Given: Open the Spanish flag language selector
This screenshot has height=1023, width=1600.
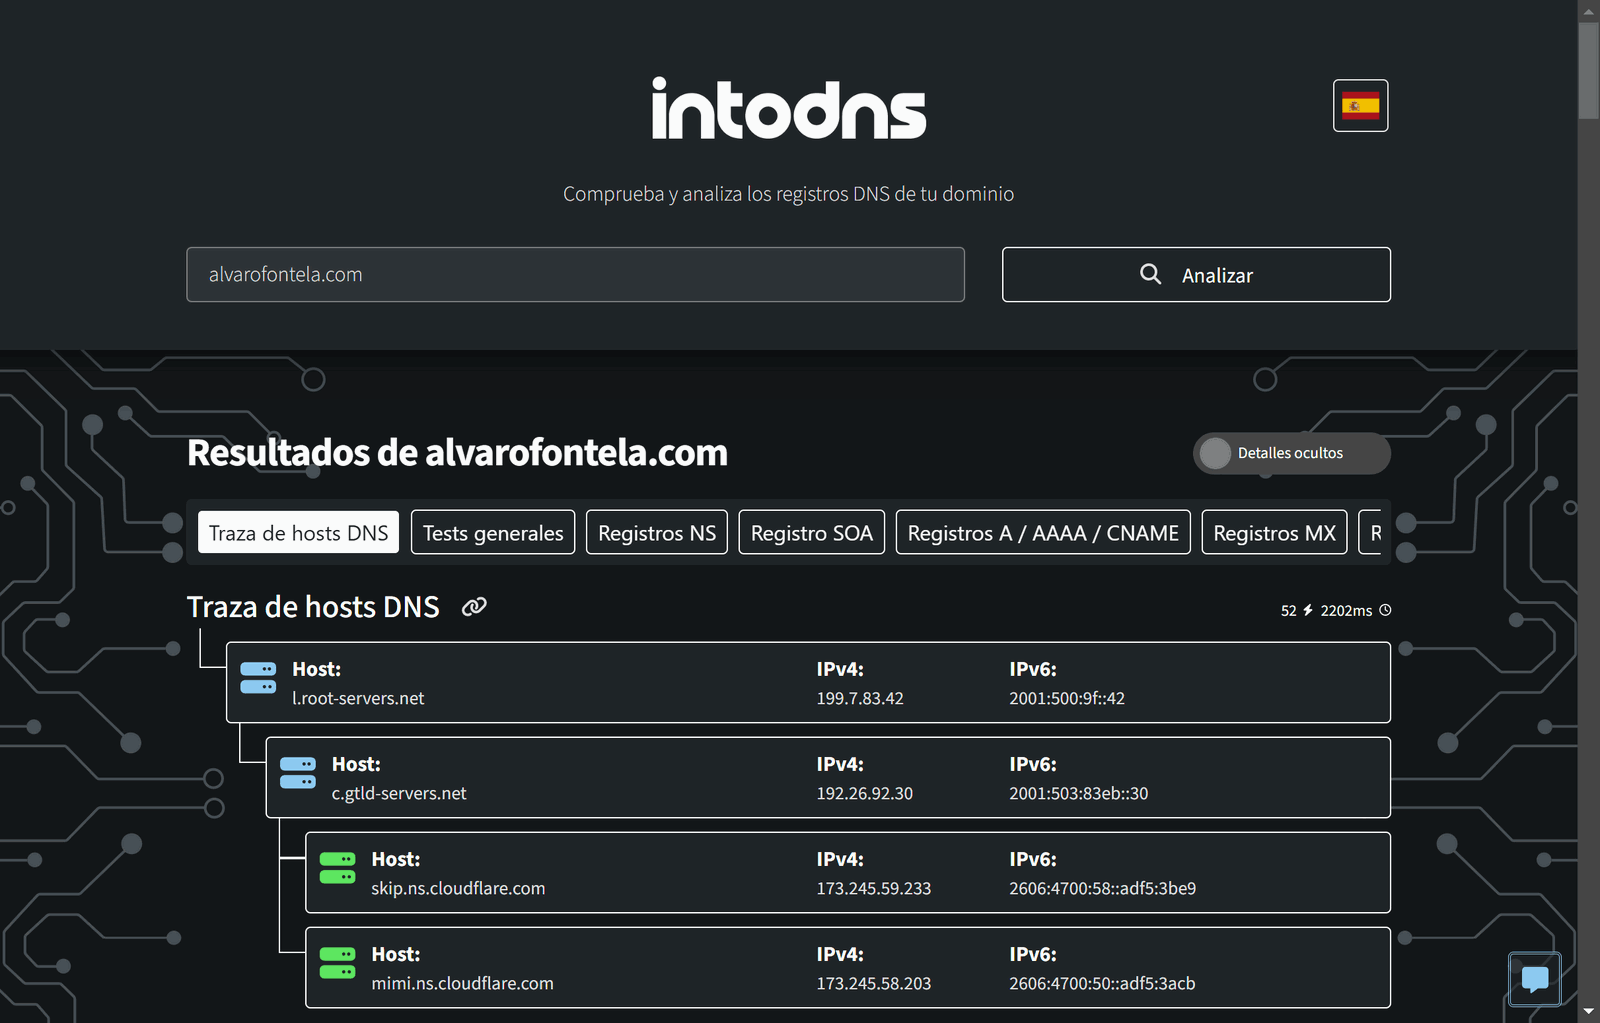Looking at the screenshot, I should (1360, 105).
